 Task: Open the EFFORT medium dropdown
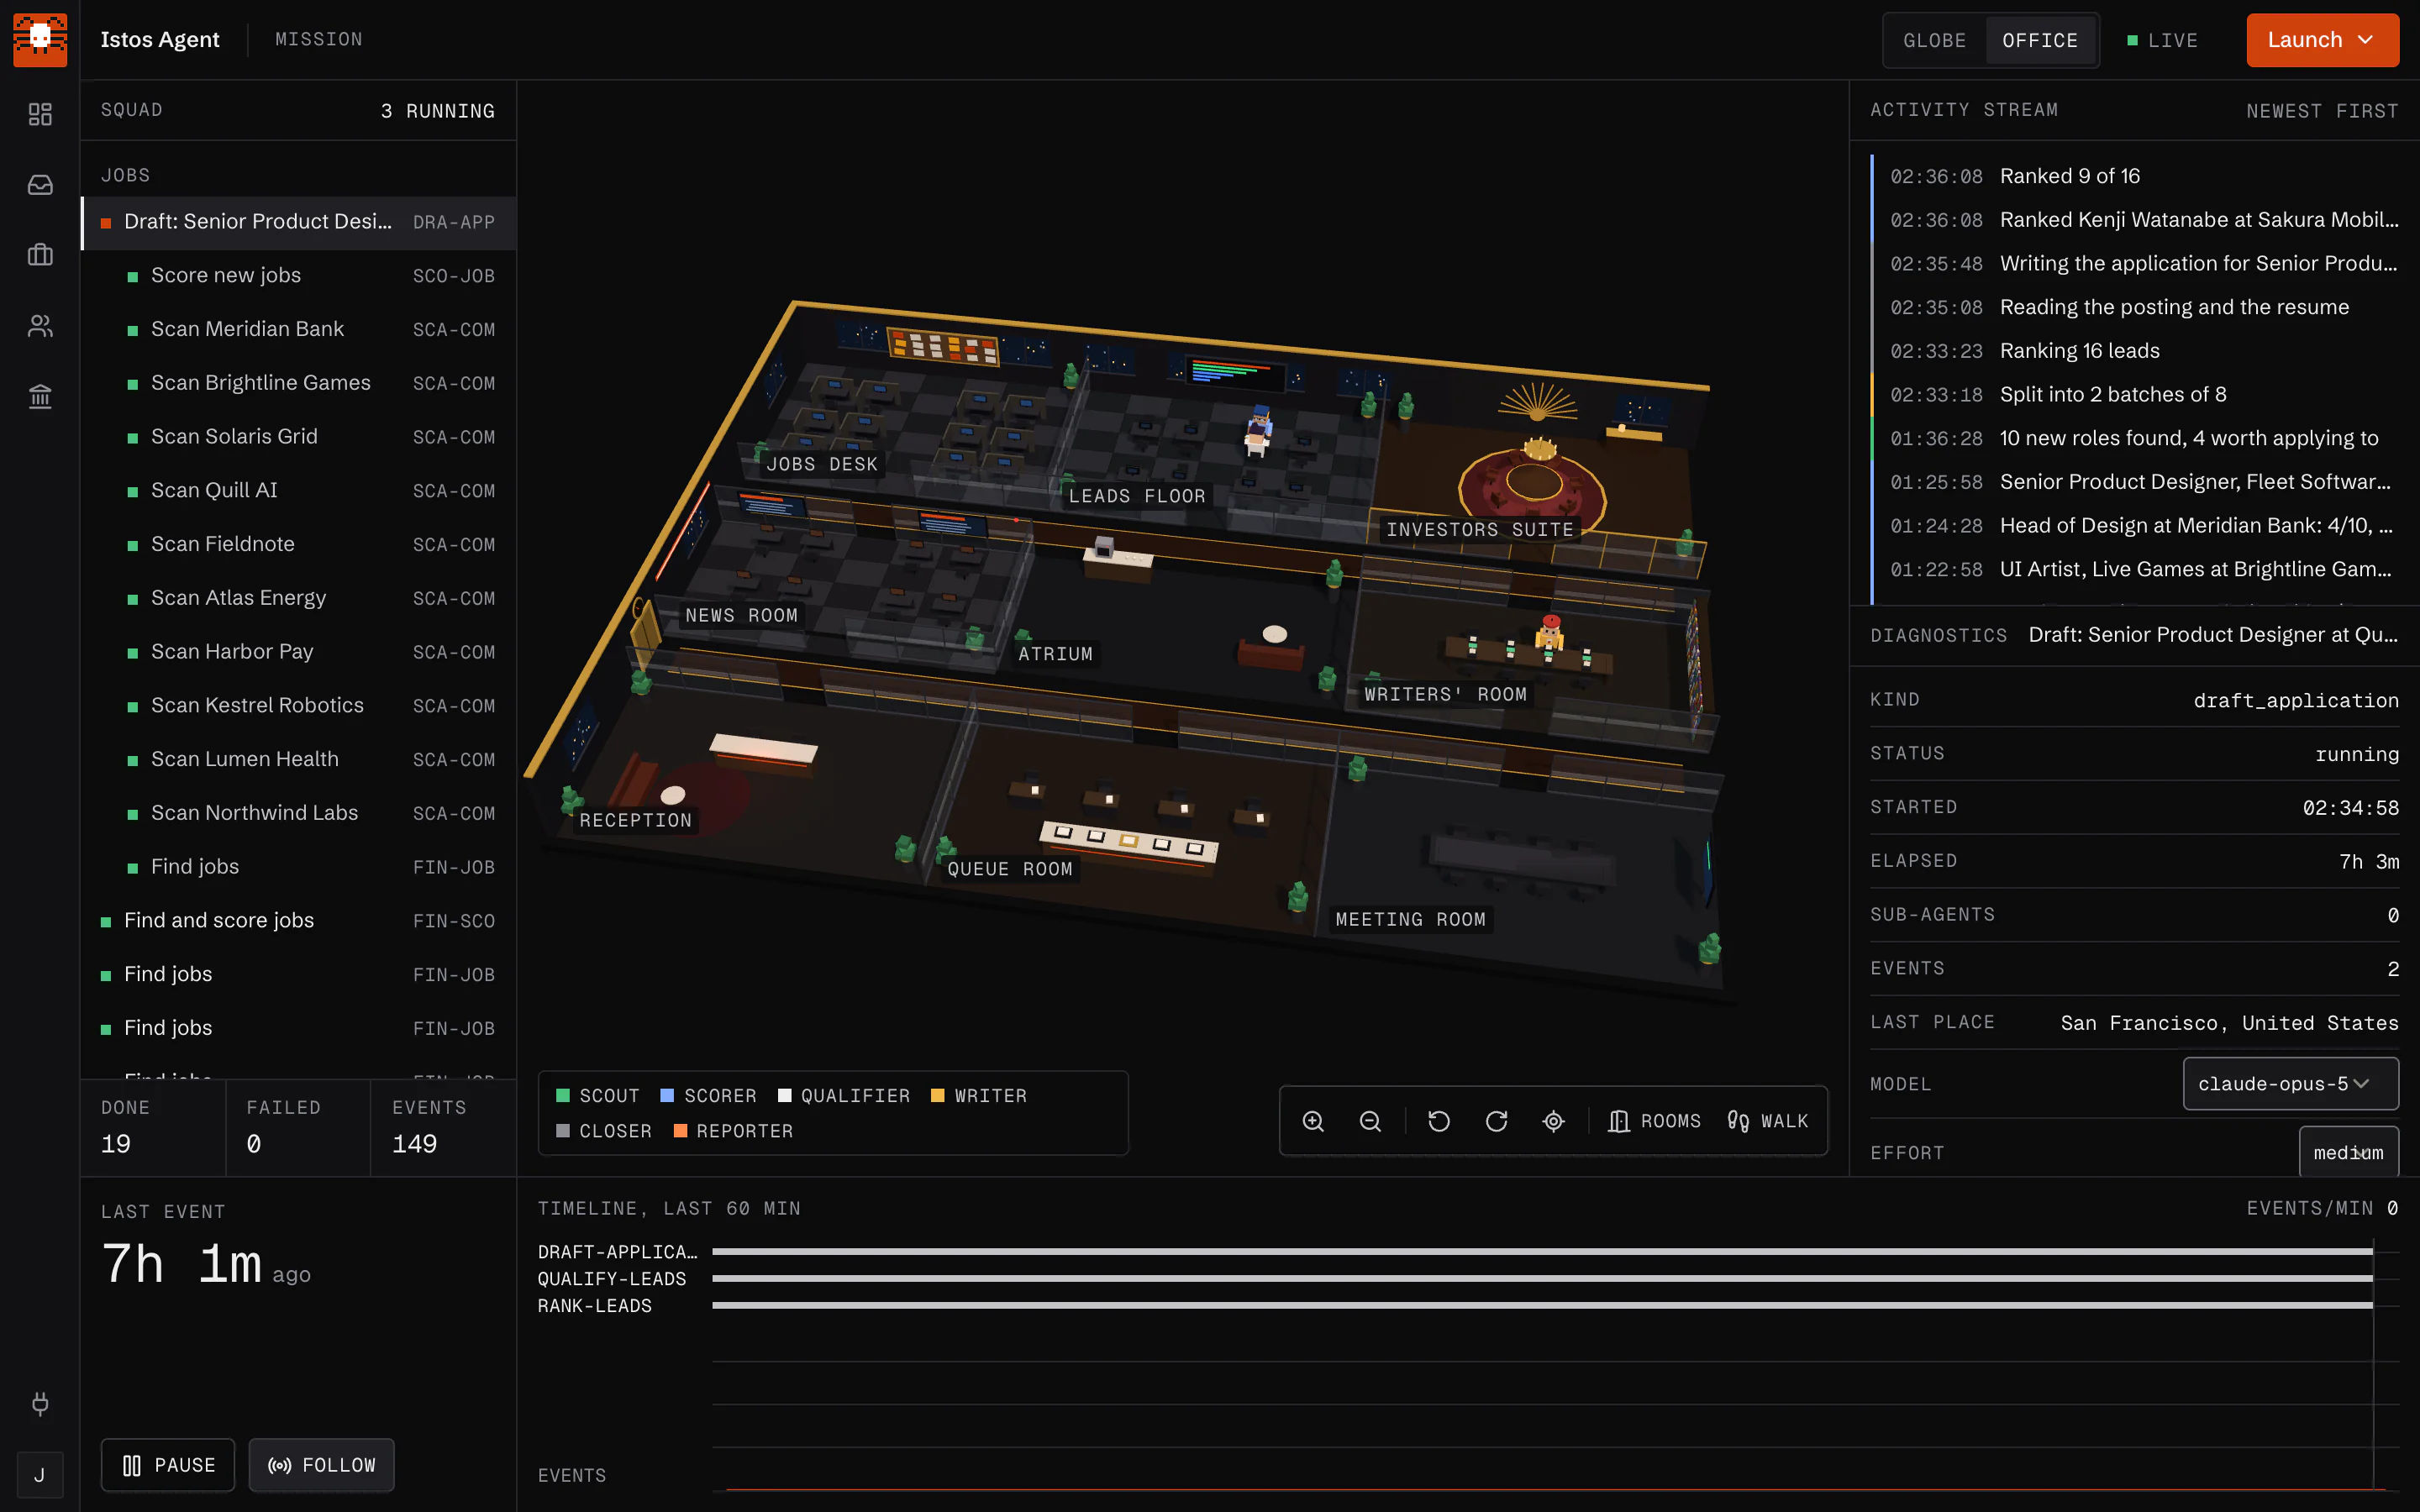[2348, 1152]
